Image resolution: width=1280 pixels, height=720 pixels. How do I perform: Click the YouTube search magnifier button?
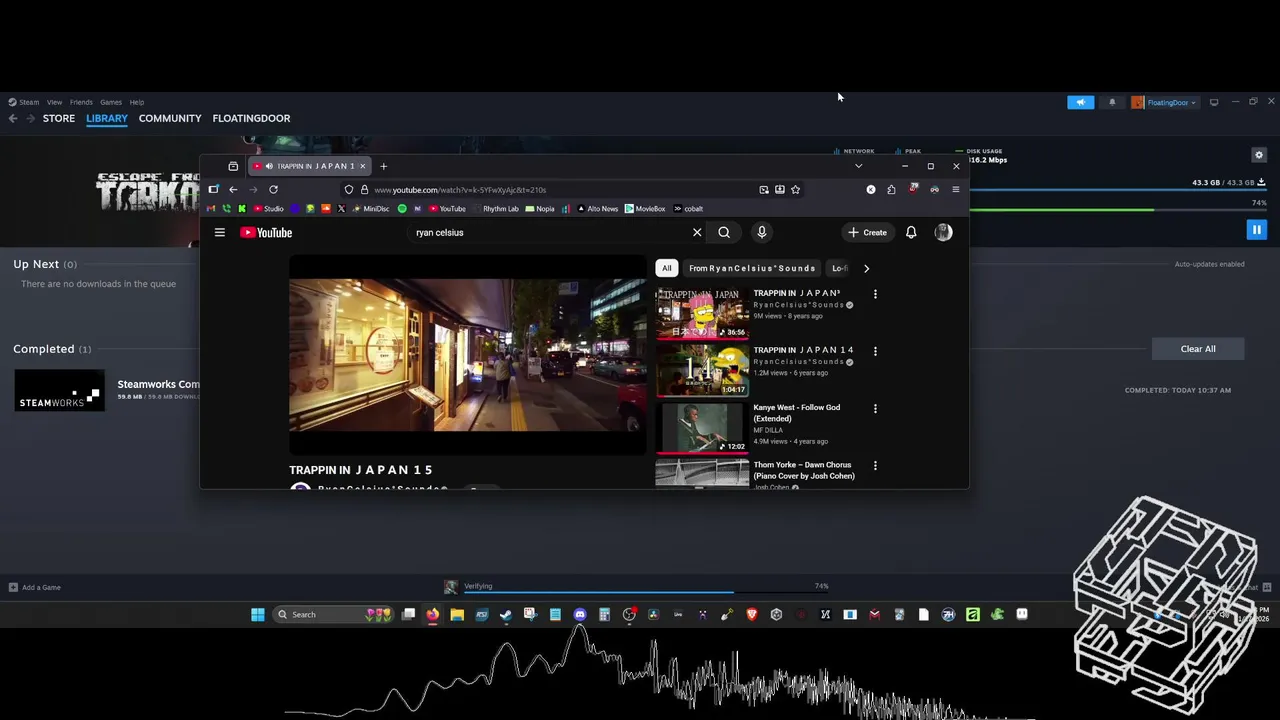click(724, 232)
